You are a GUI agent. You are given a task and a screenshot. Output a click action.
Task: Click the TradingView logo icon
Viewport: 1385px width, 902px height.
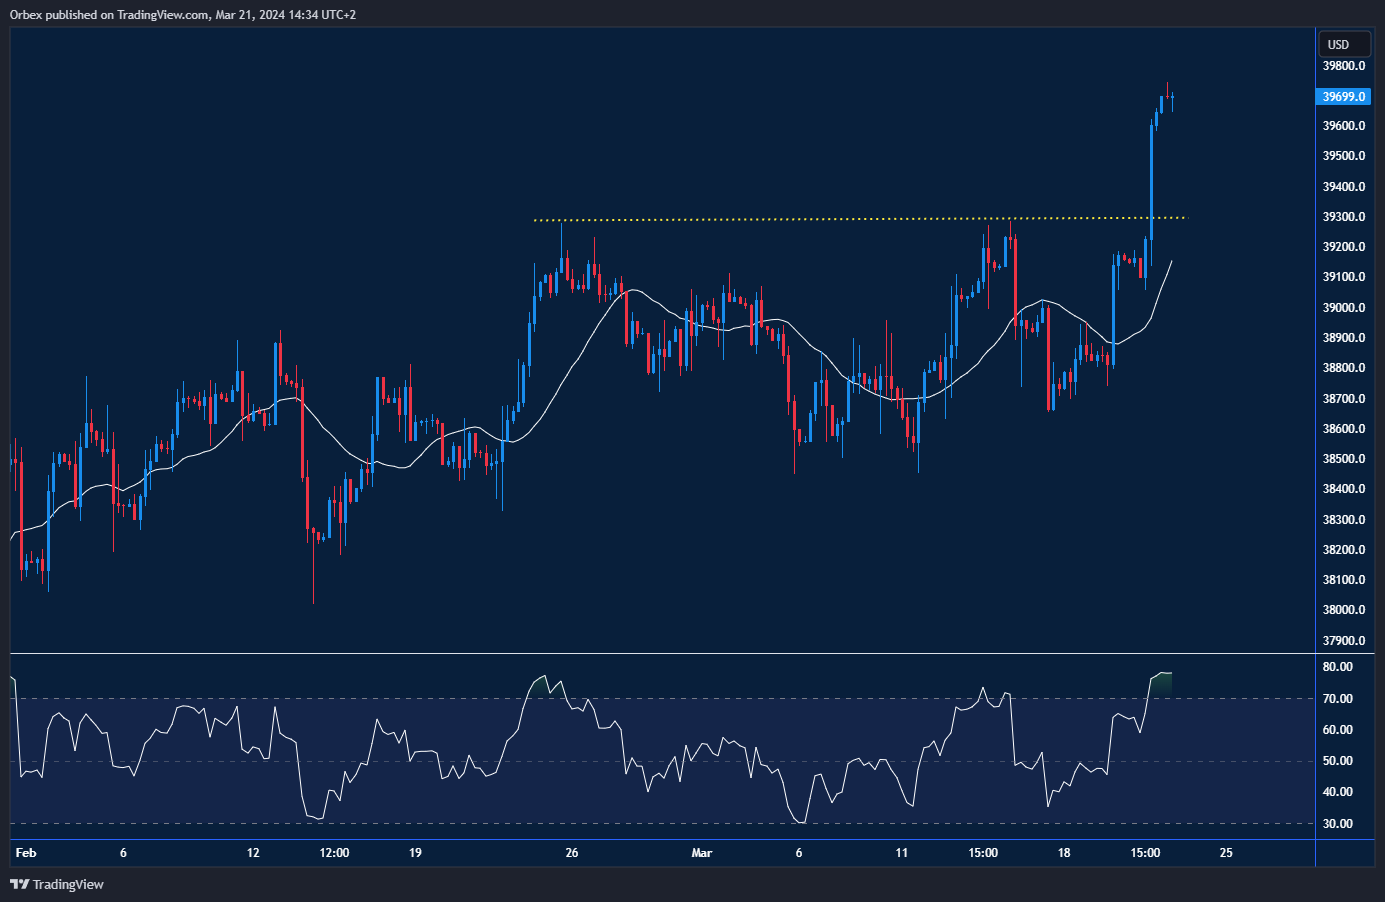pos(19,884)
